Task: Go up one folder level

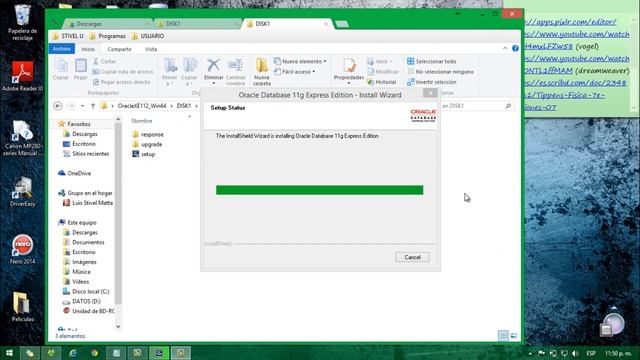Action: coord(93,106)
